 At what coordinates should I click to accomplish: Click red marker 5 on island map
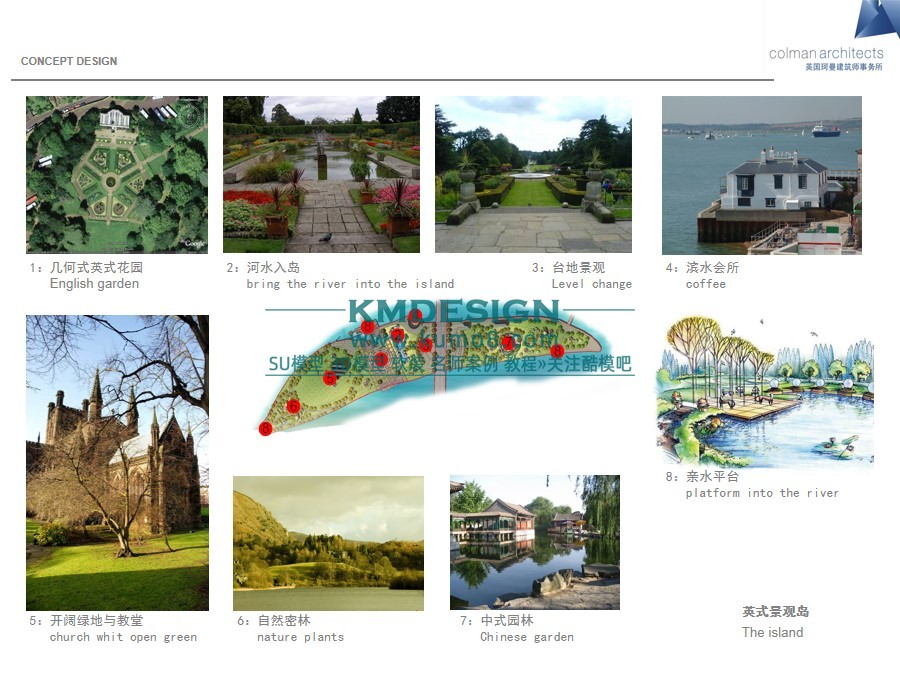pos(330,378)
